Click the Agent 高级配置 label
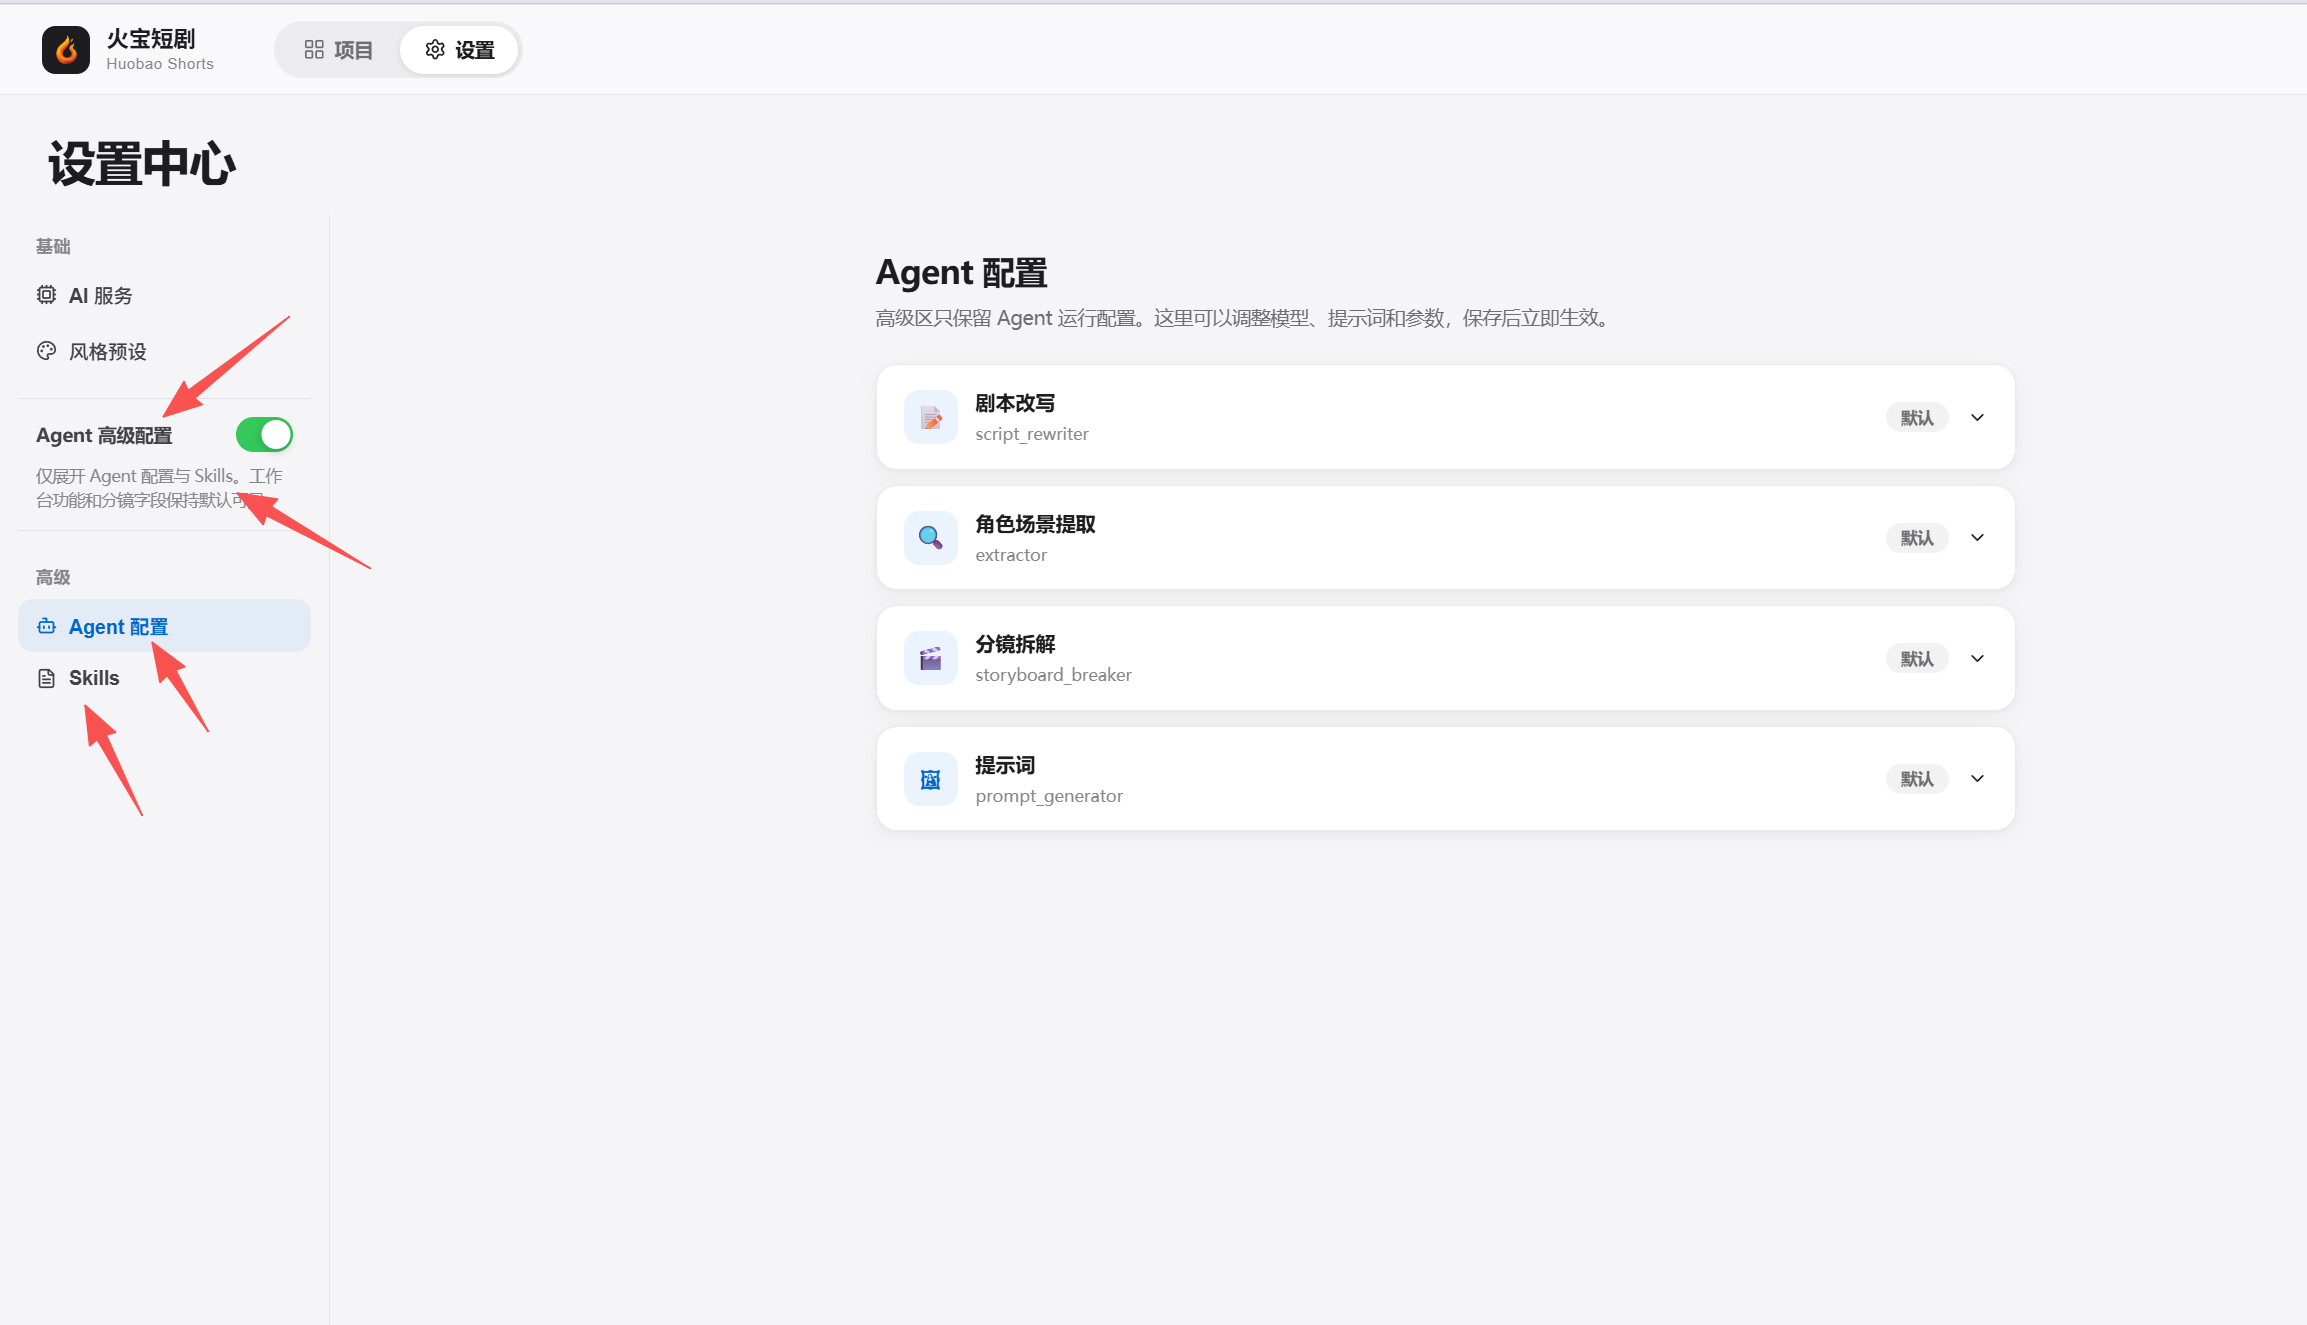Screen dimensions: 2307x1325 (104, 435)
